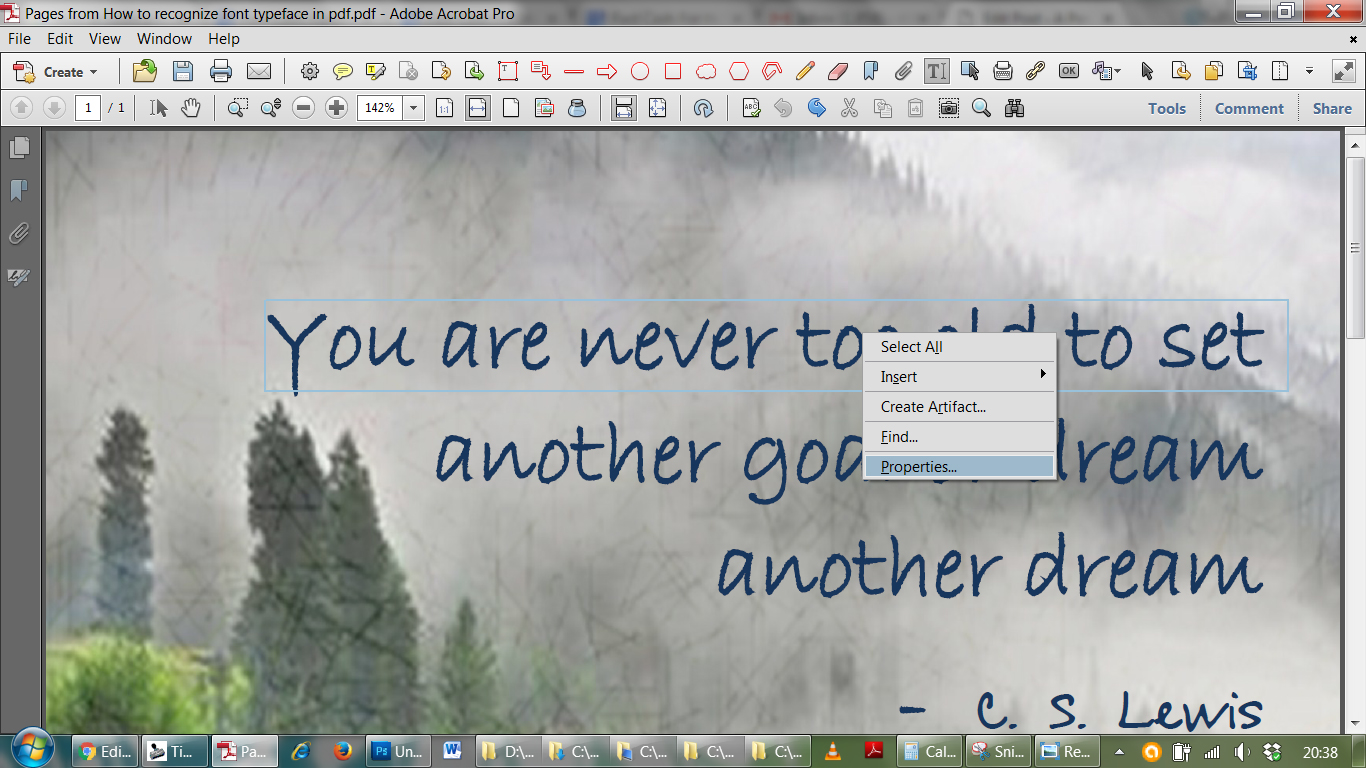Open the Window menu
1366x768 pixels.
(x=164, y=39)
